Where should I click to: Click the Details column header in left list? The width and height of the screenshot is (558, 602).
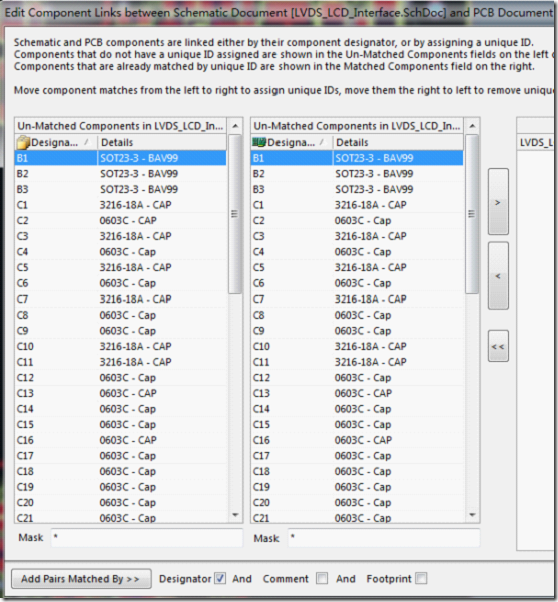[x=162, y=142]
